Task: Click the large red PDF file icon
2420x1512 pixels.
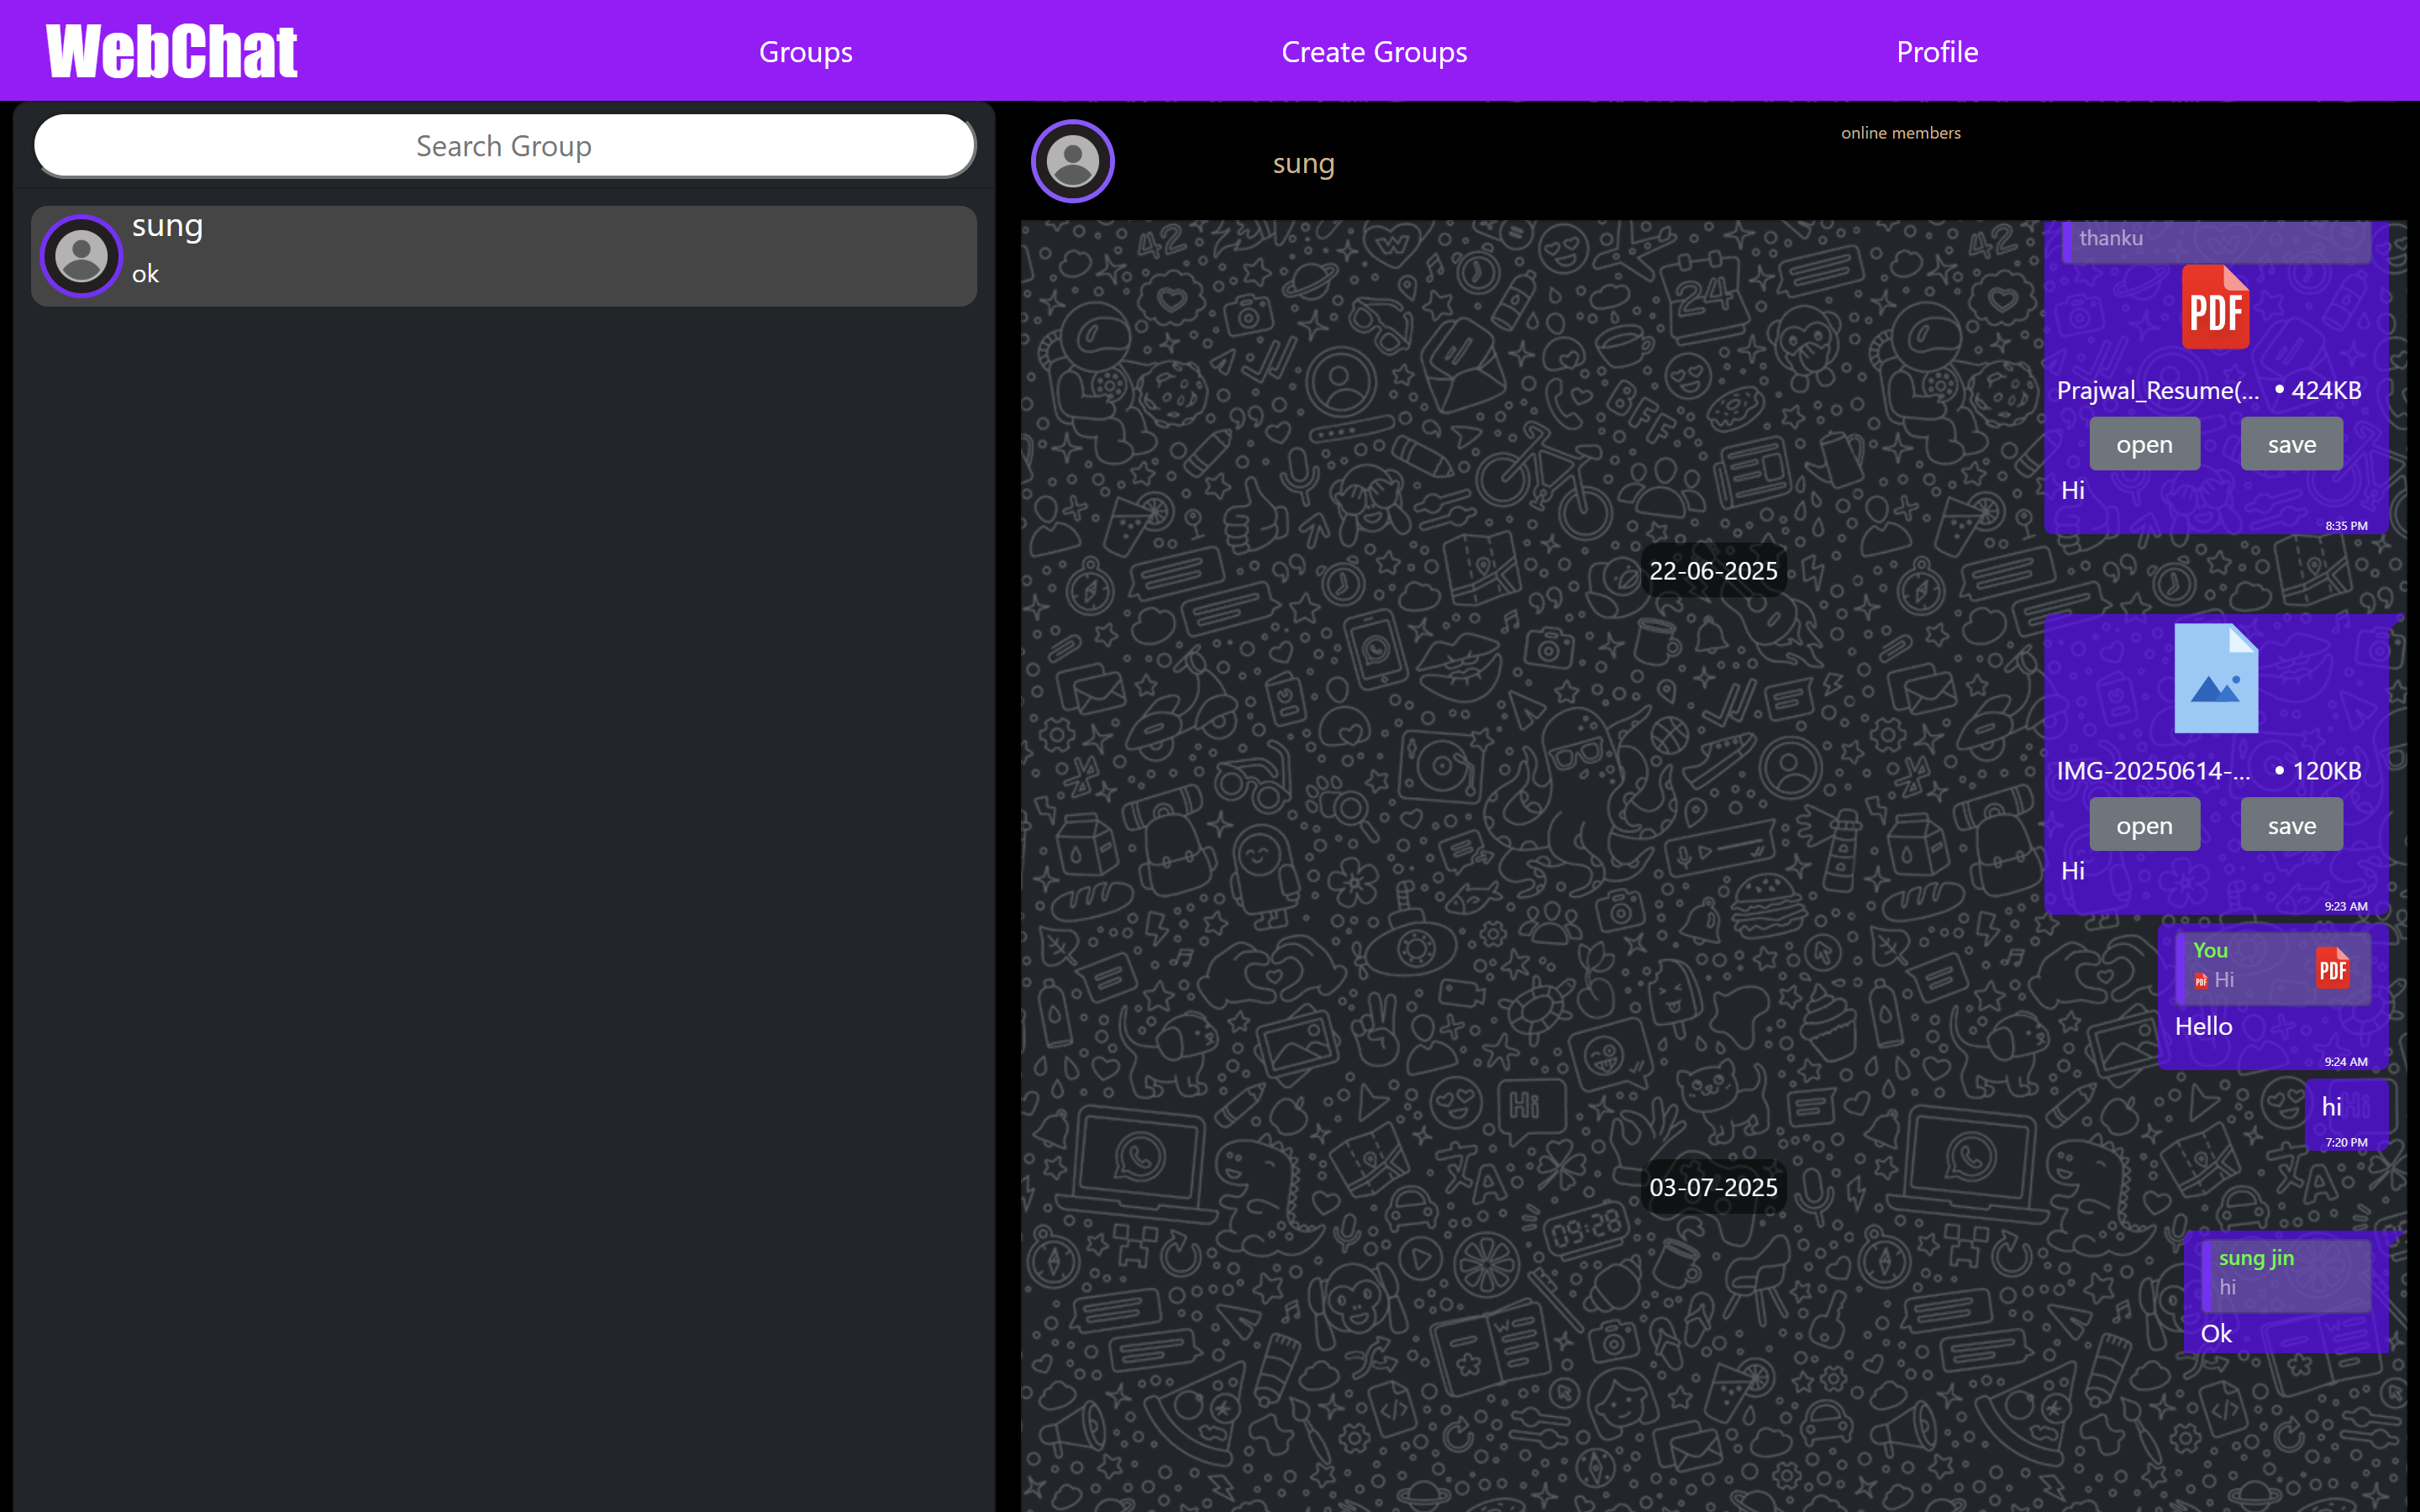Action: coord(2215,308)
